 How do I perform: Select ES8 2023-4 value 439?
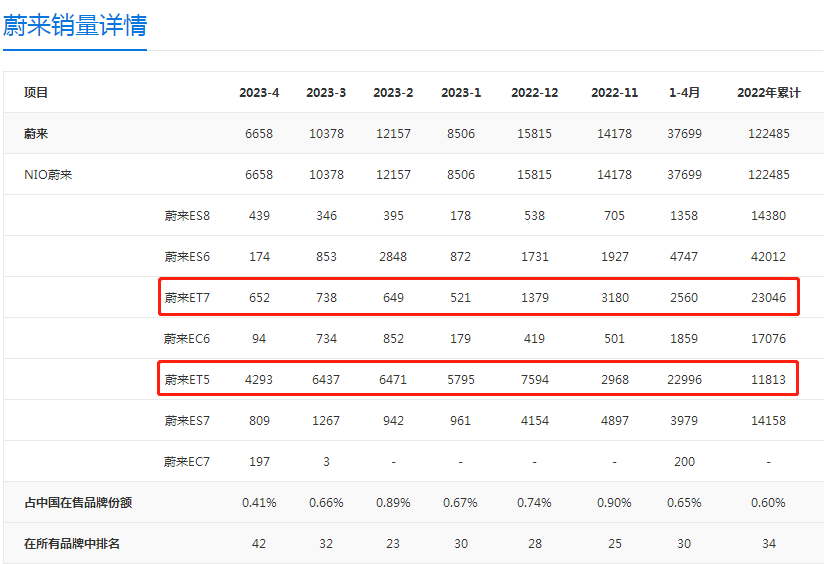(259, 216)
